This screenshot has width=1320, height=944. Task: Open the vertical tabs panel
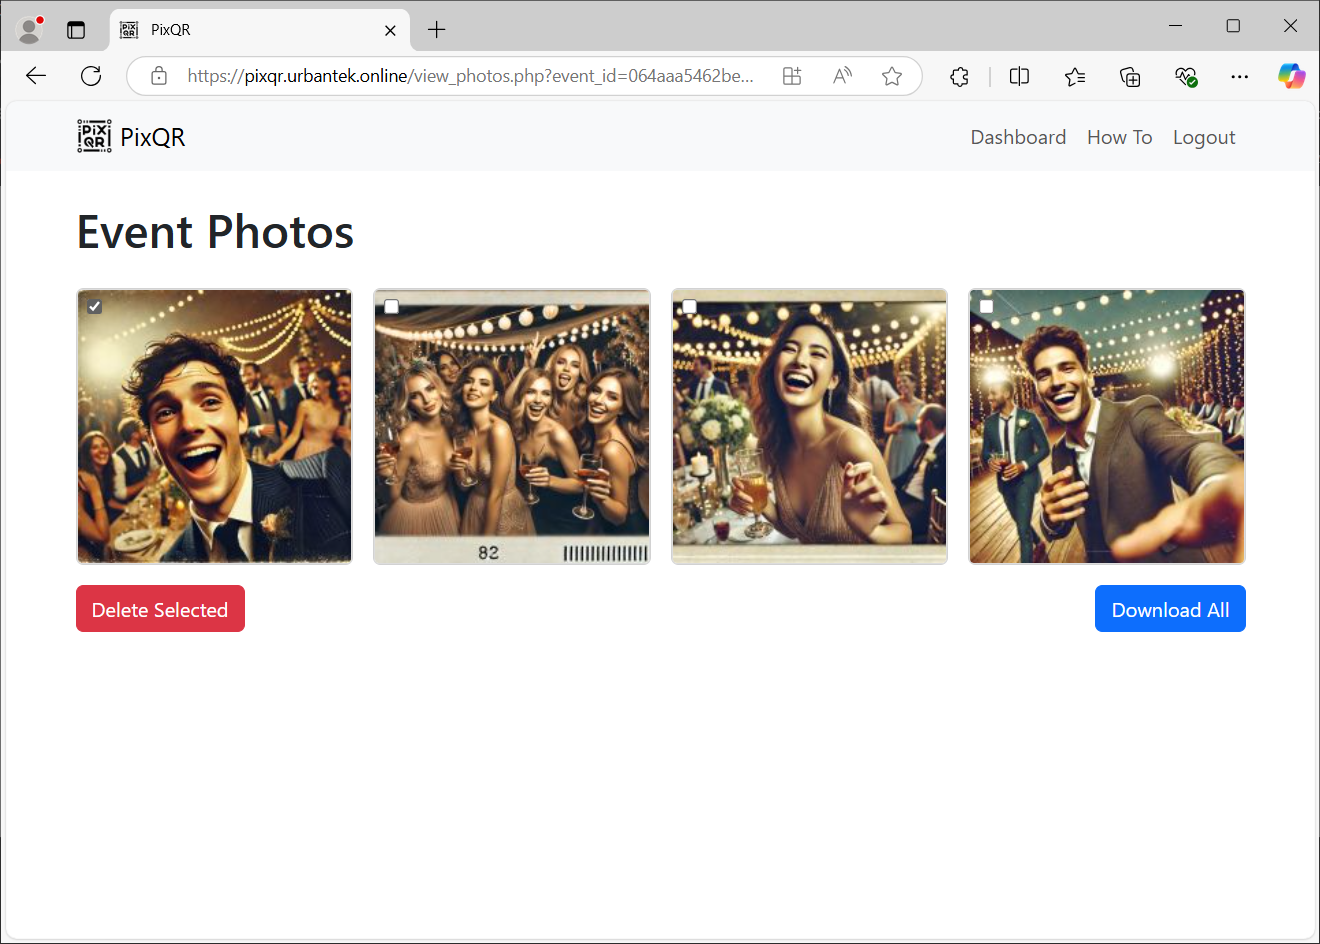(76, 29)
